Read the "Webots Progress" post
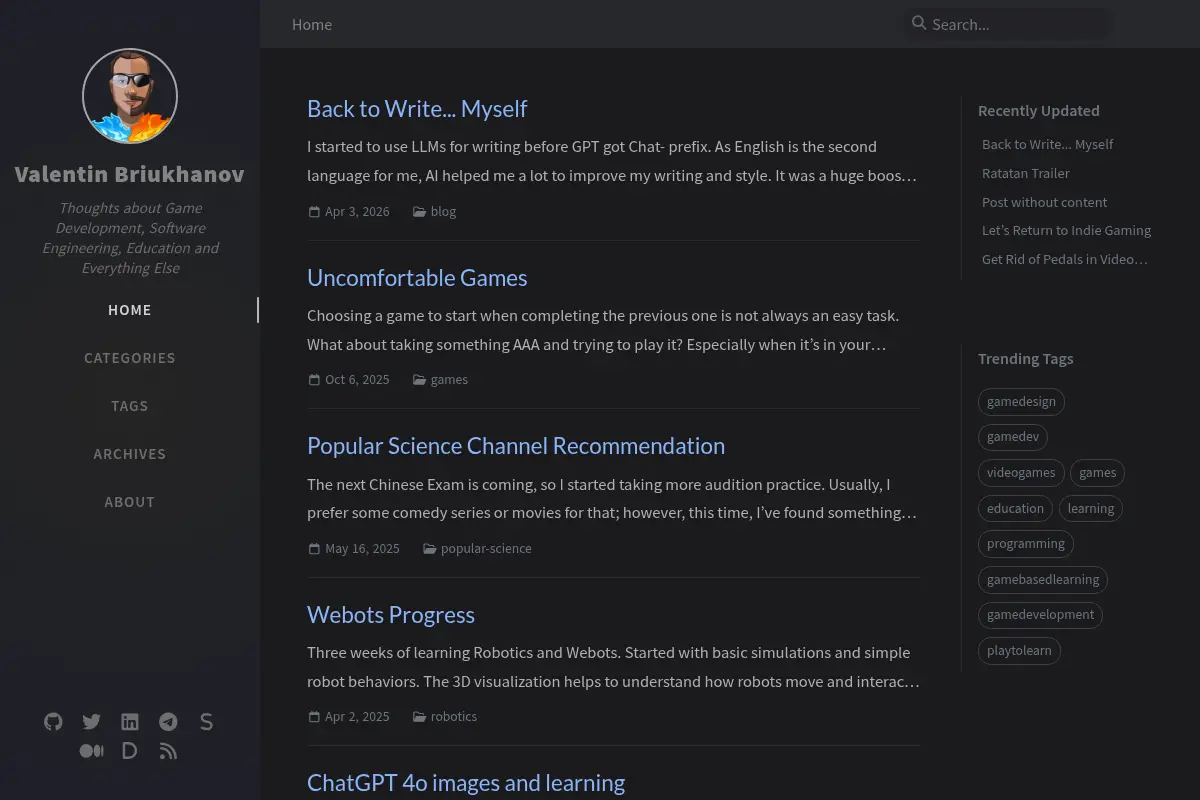Viewport: 1200px width, 800px height. (x=391, y=615)
